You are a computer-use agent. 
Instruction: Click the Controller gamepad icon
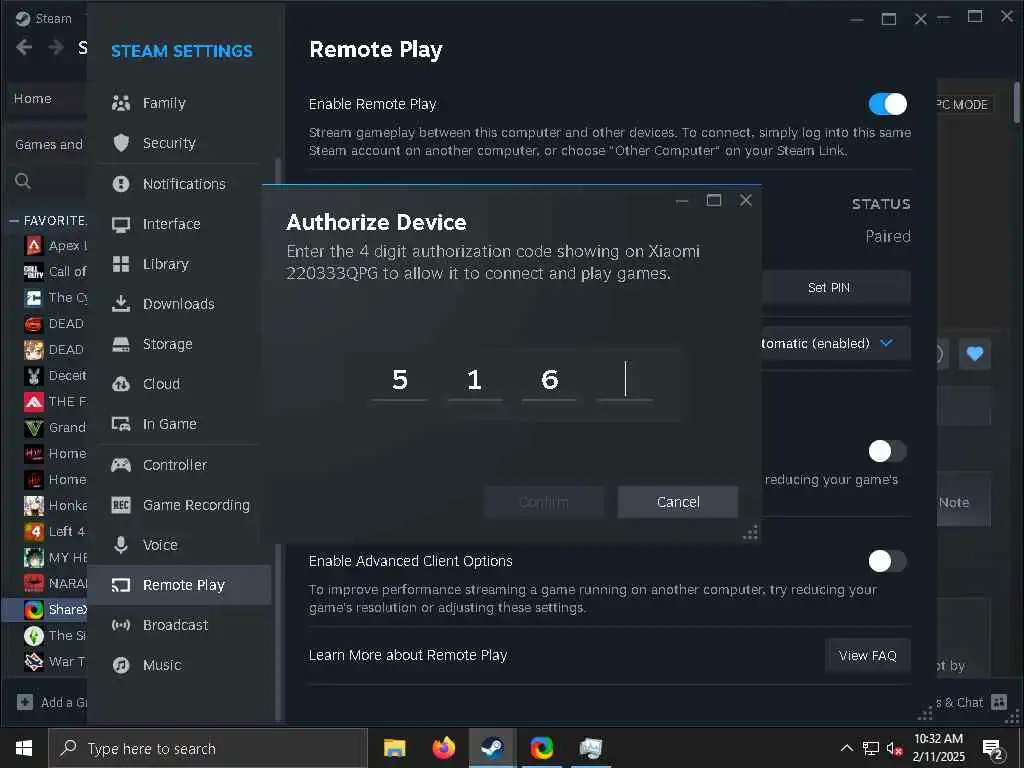pyautogui.click(x=121, y=465)
